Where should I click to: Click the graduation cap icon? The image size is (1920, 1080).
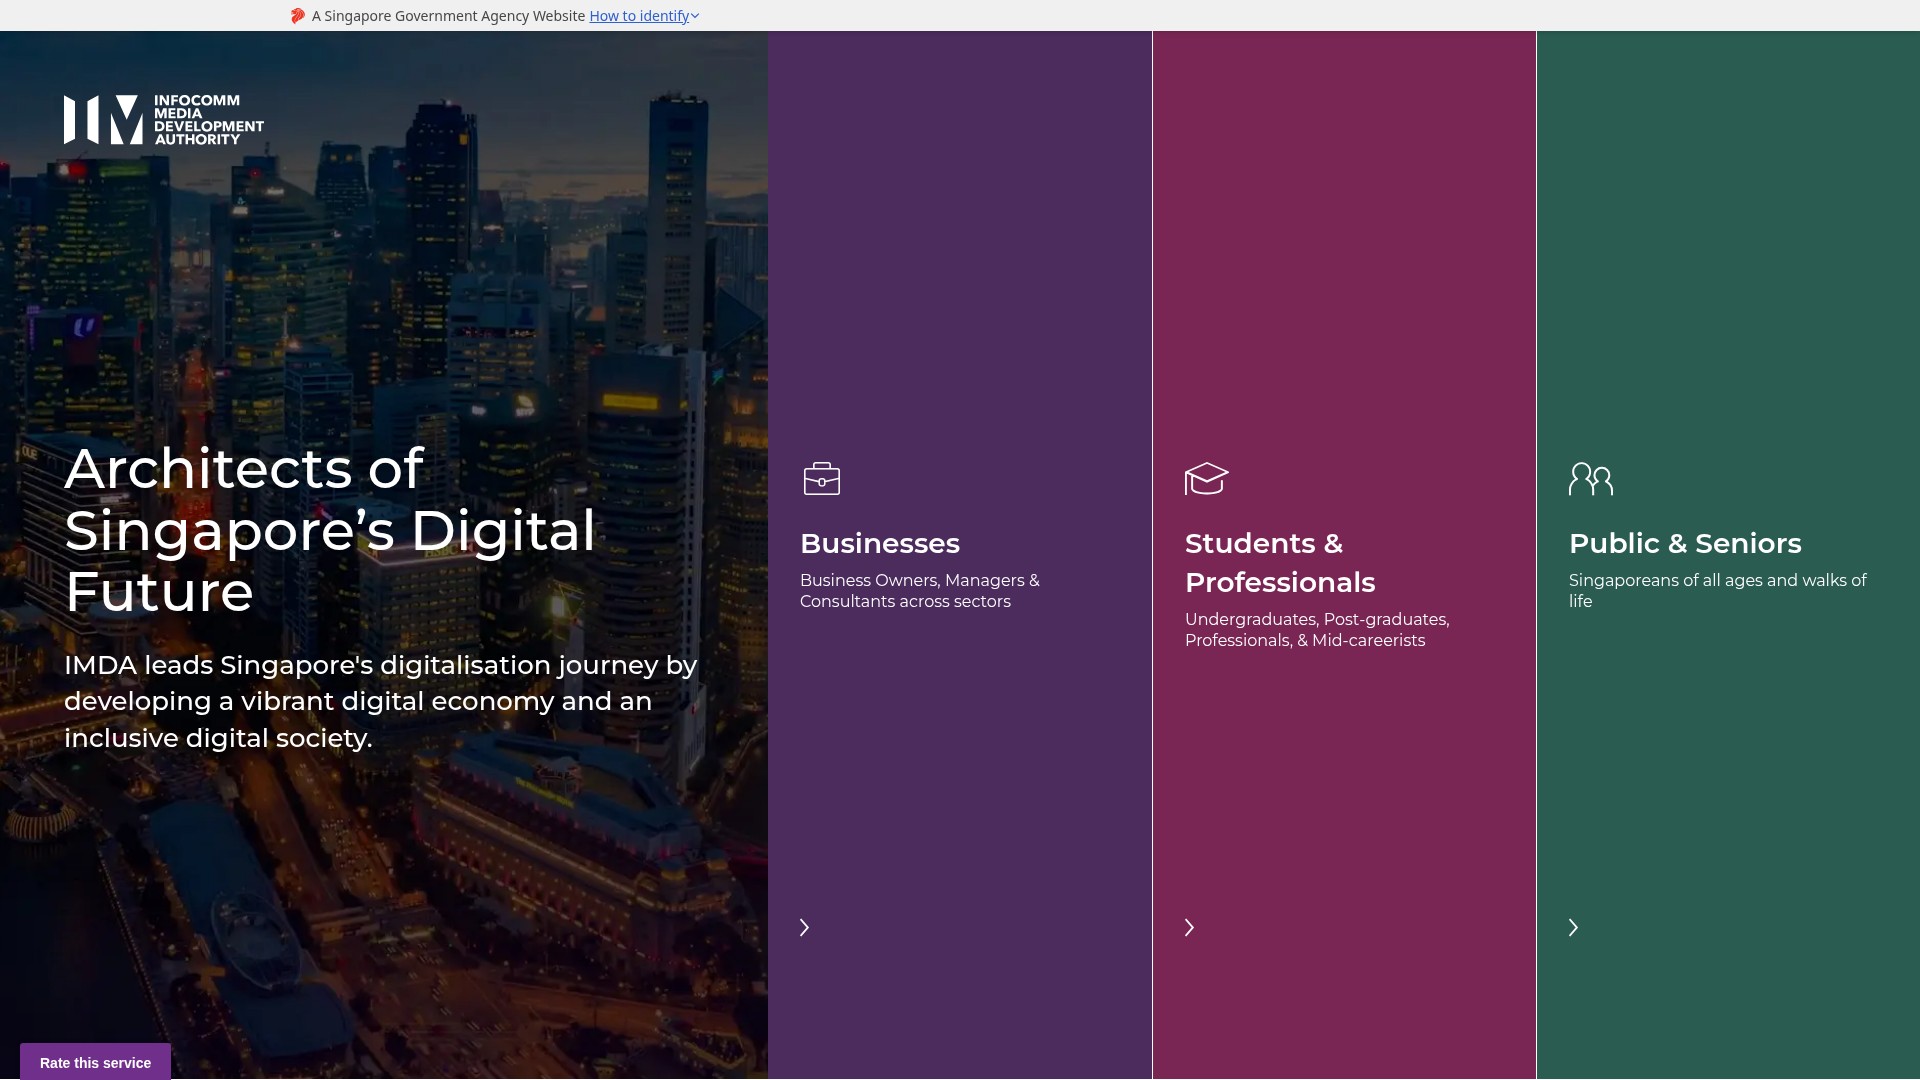pos(1206,478)
